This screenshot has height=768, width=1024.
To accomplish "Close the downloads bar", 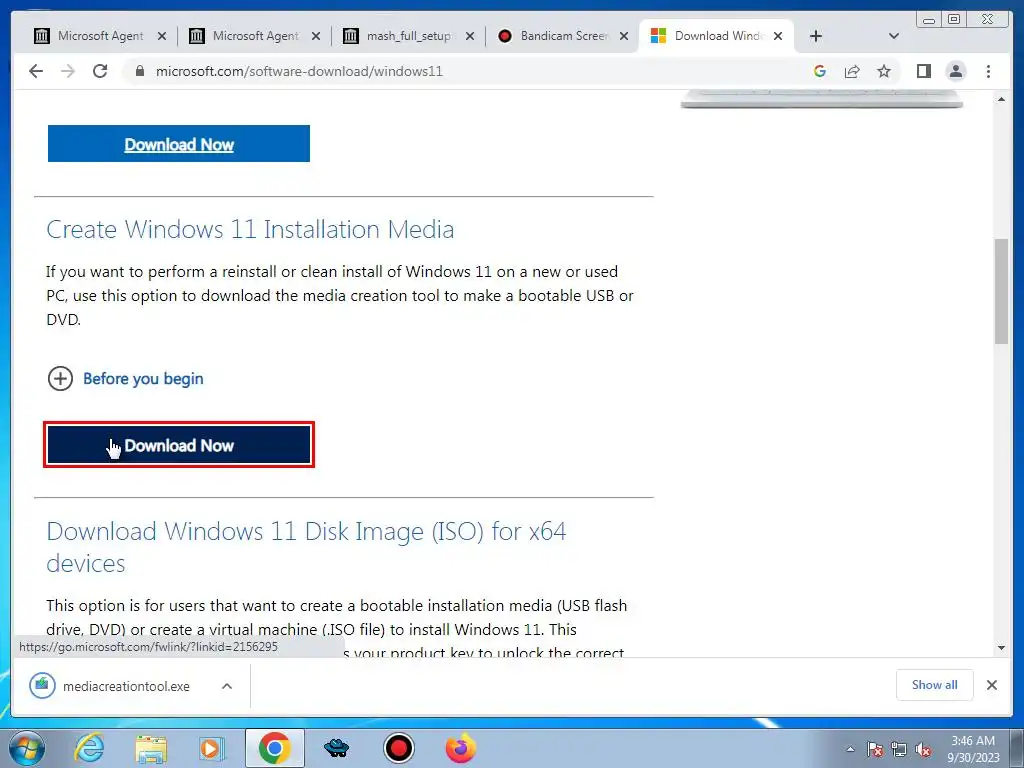I will coord(991,684).
